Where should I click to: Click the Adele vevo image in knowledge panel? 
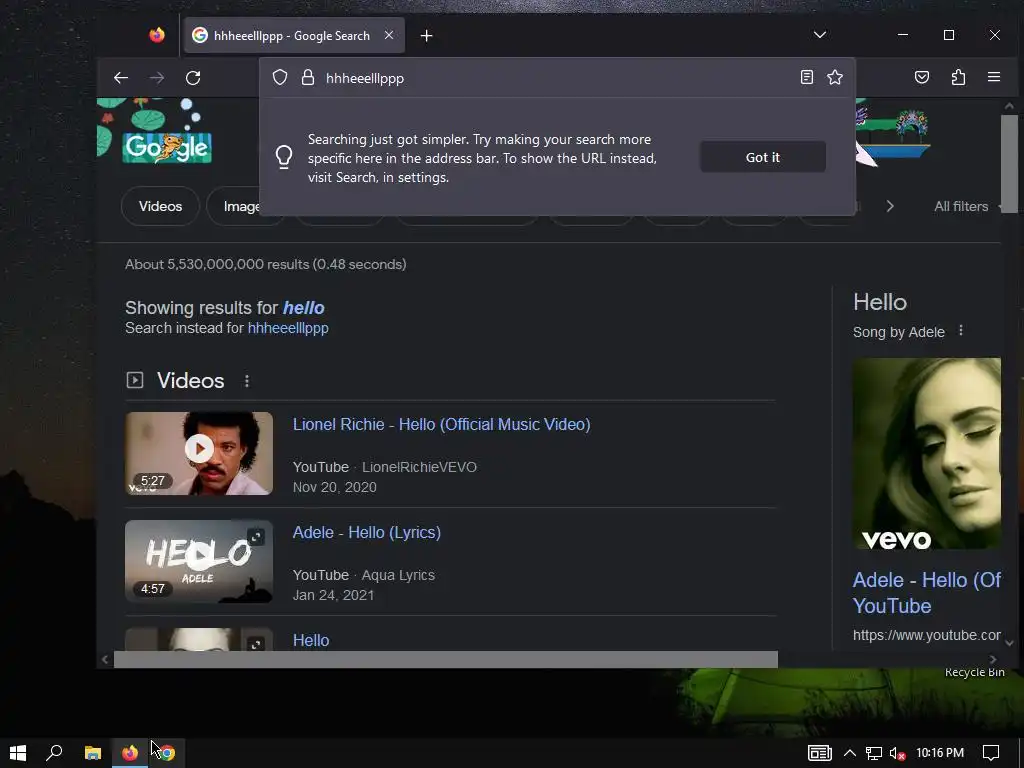click(x=927, y=453)
